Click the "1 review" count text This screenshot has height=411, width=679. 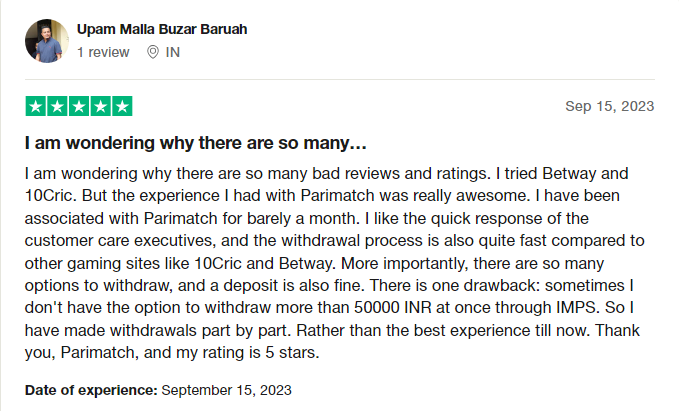tap(103, 52)
